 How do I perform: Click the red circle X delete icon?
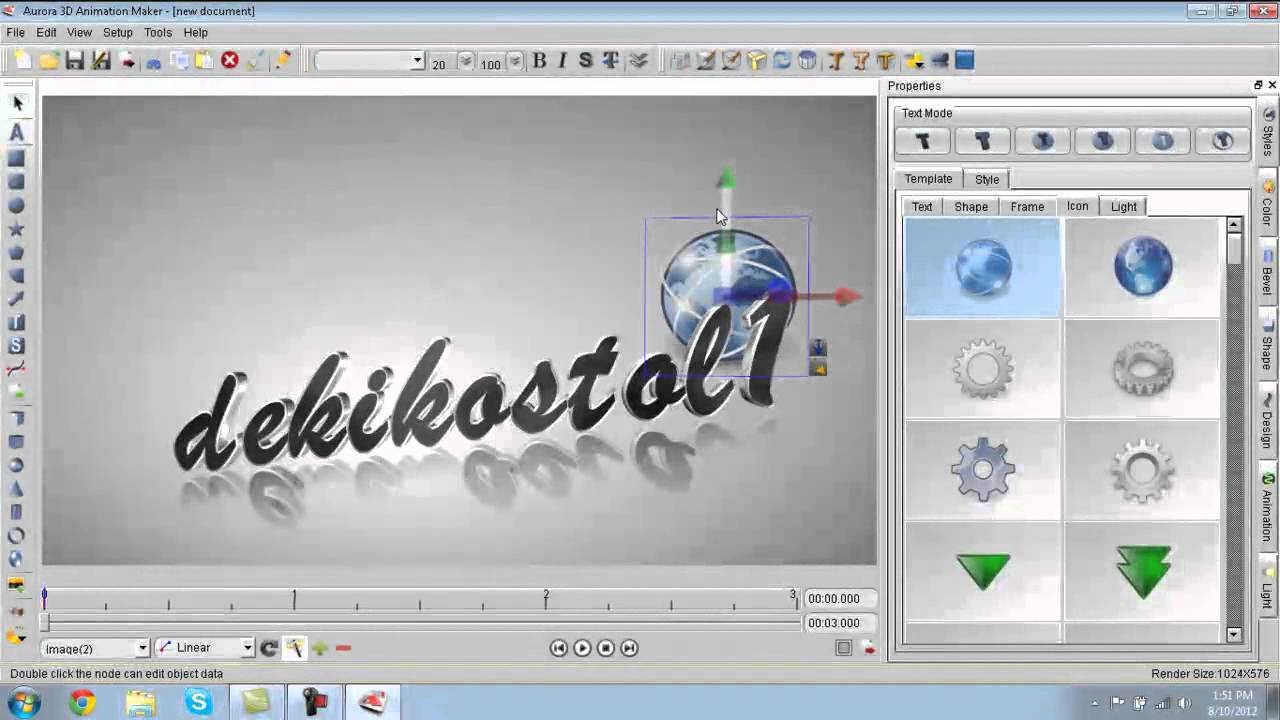(x=230, y=61)
